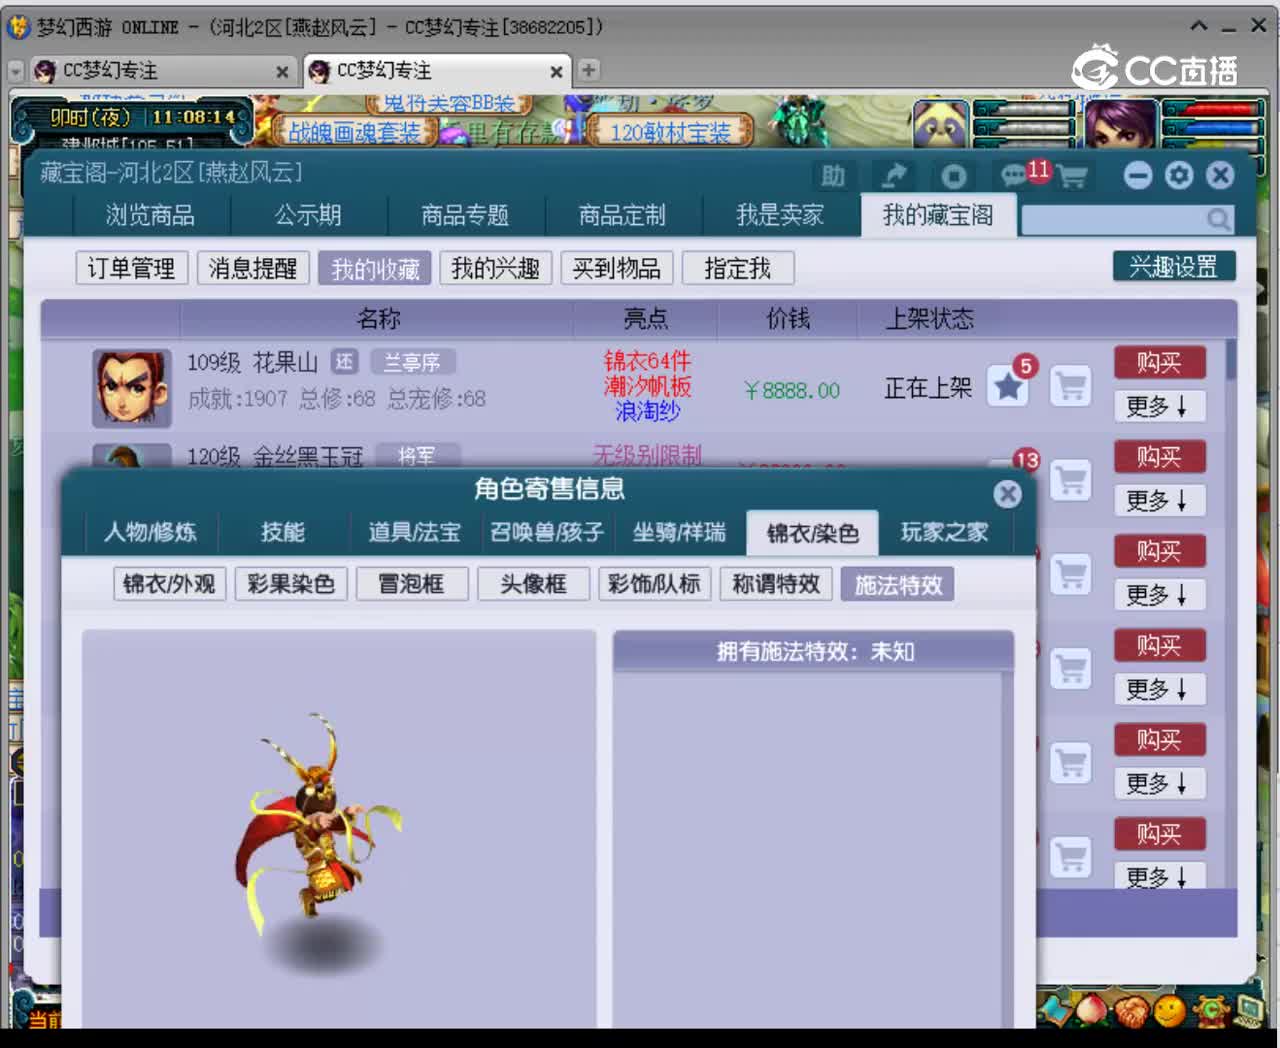Add a new tab with plus button

(589, 70)
